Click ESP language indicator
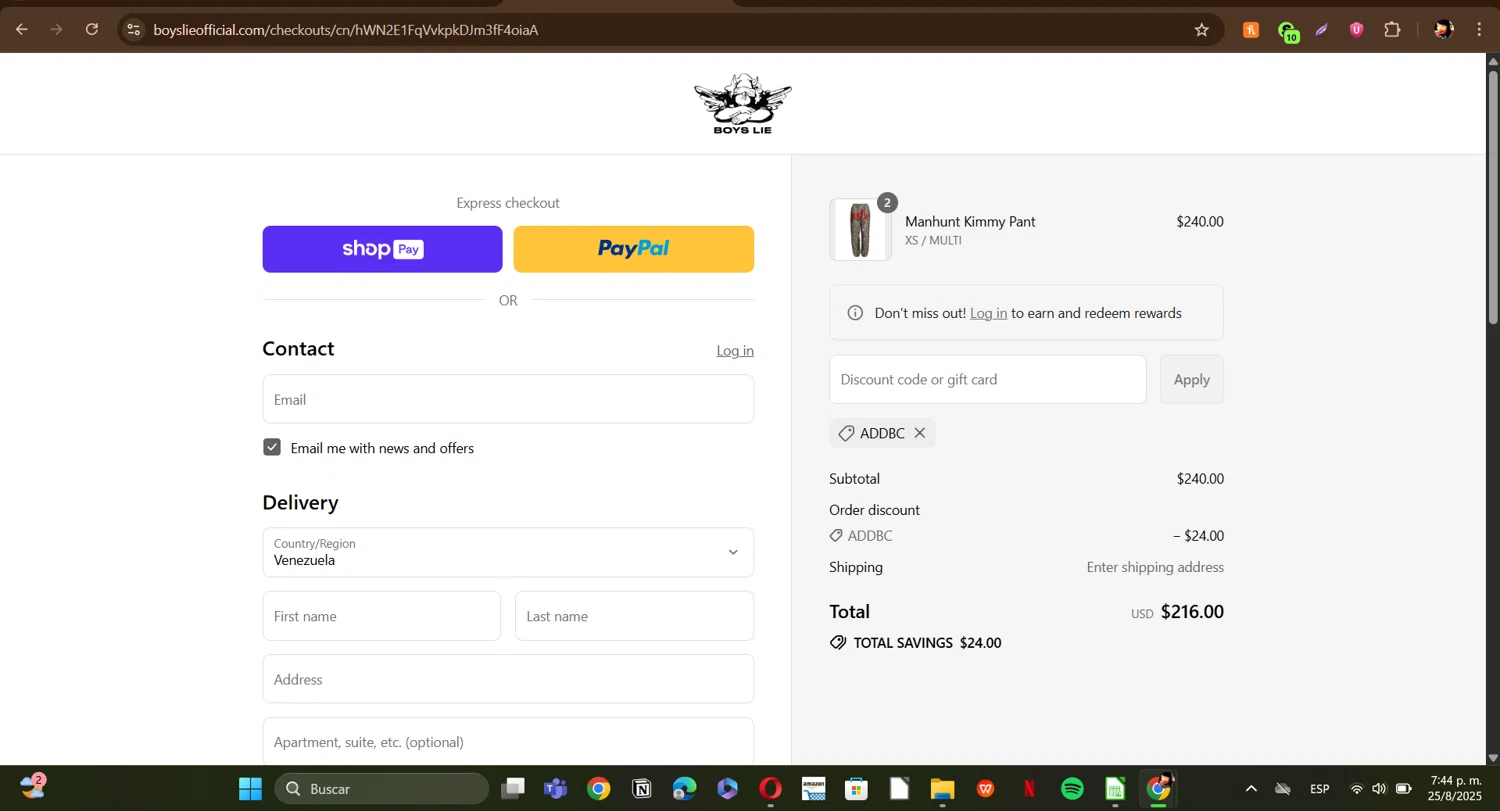The height and width of the screenshot is (811, 1500). (x=1320, y=789)
